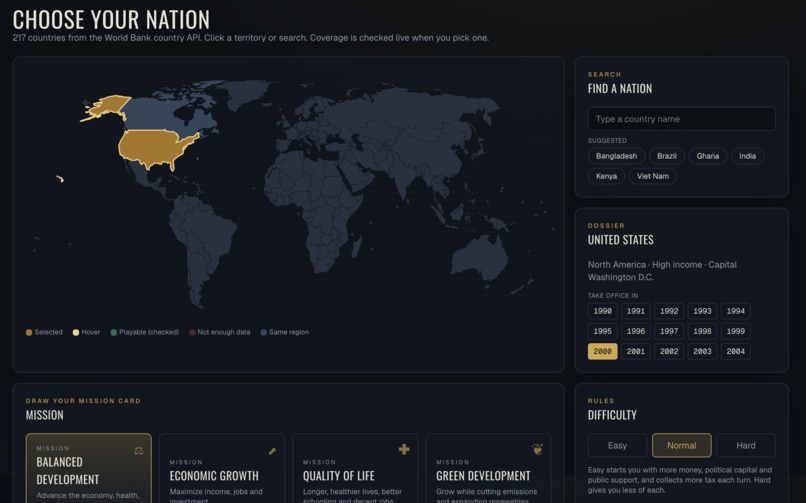Viewport: 806px width, 503px height.
Task: Click the 'SUGGESTED' label
Action: pos(607,140)
